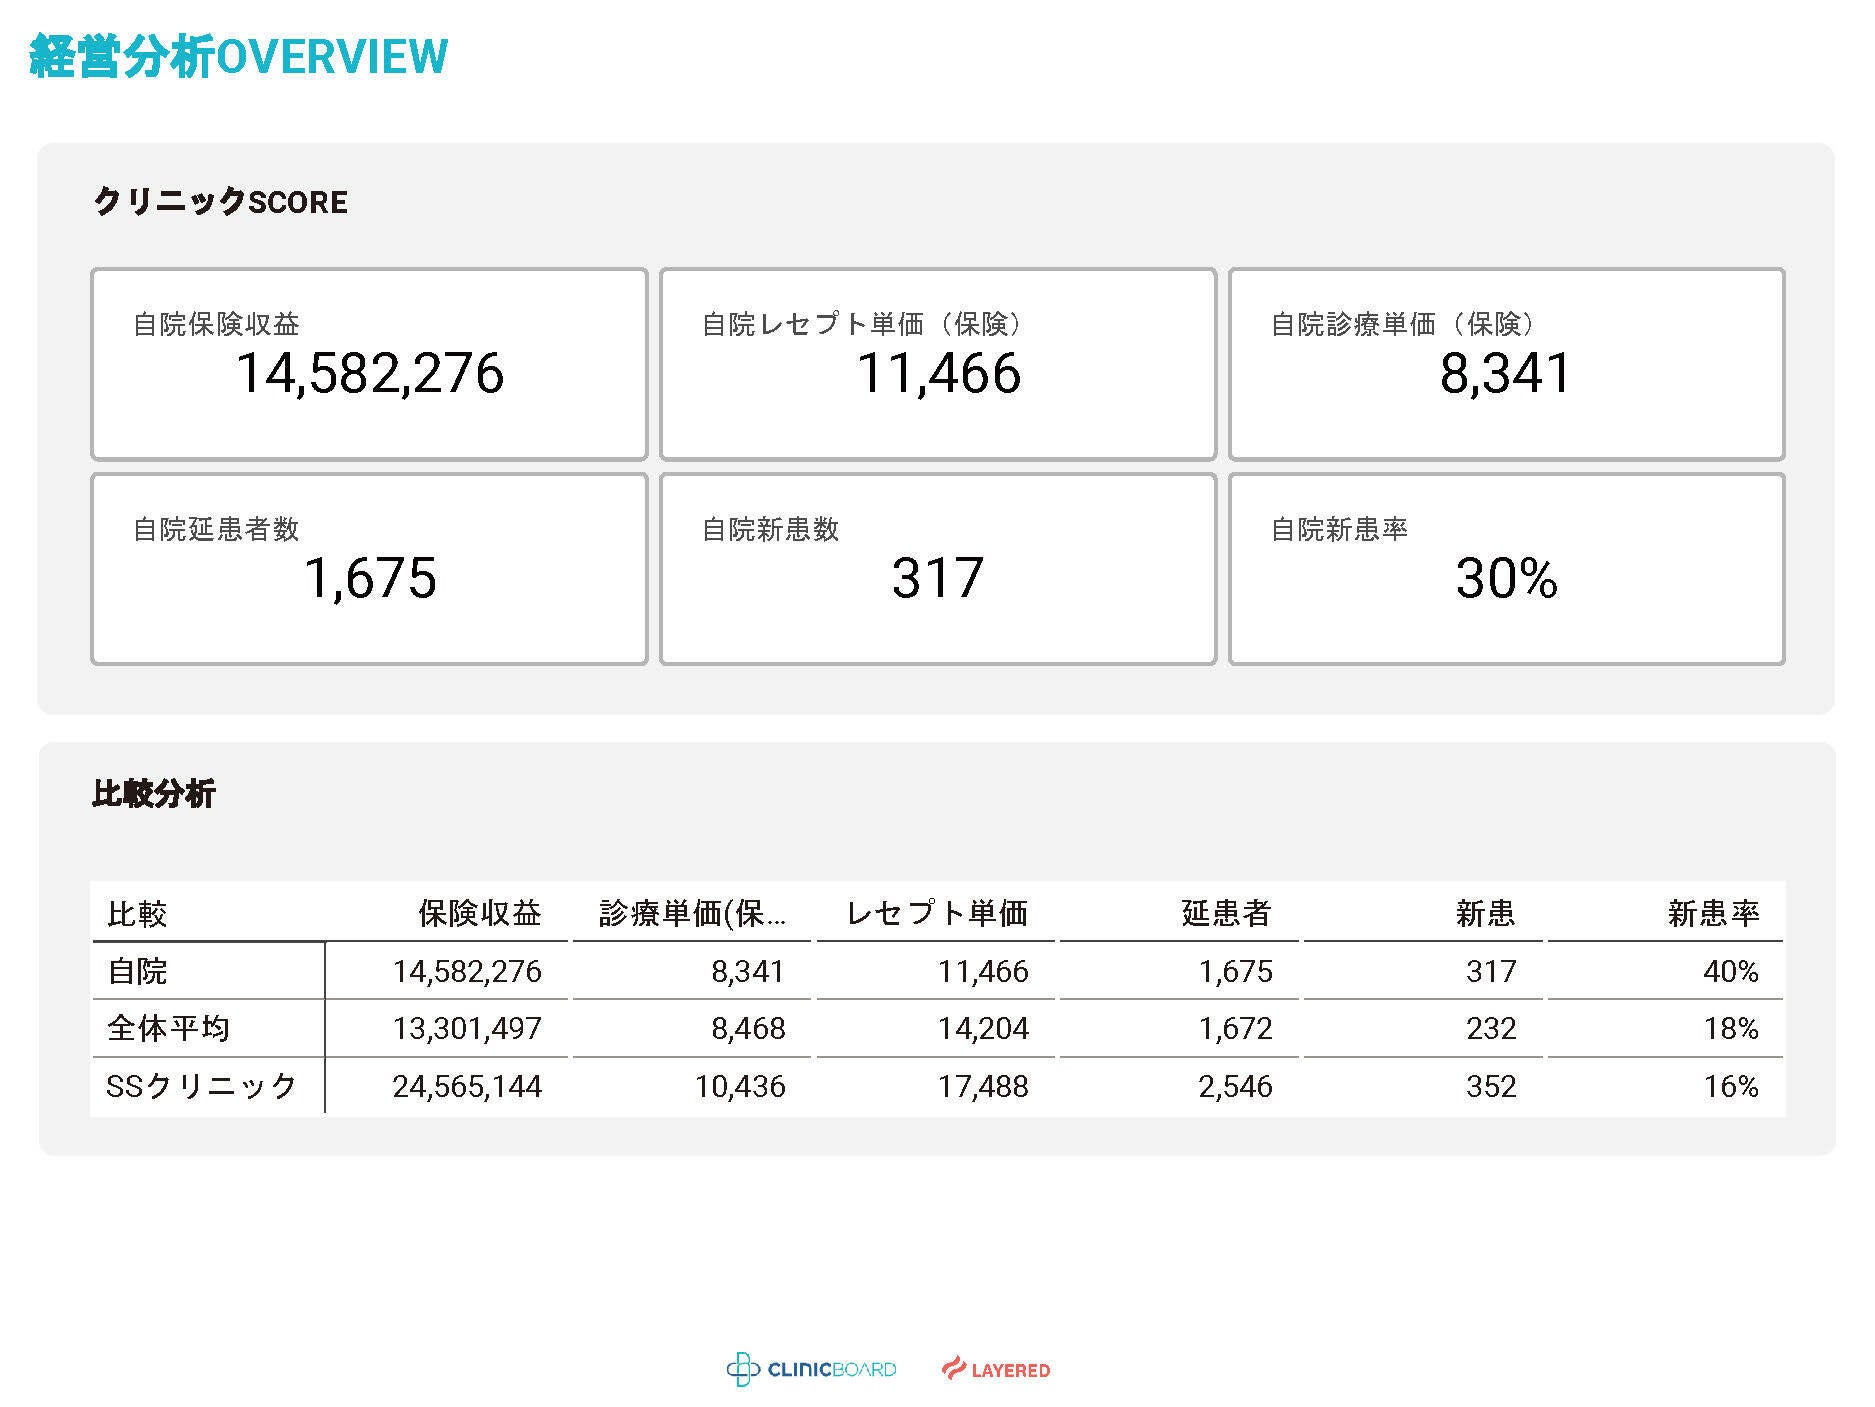Click the LAYERED logo in footer

[x=996, y=1369]
